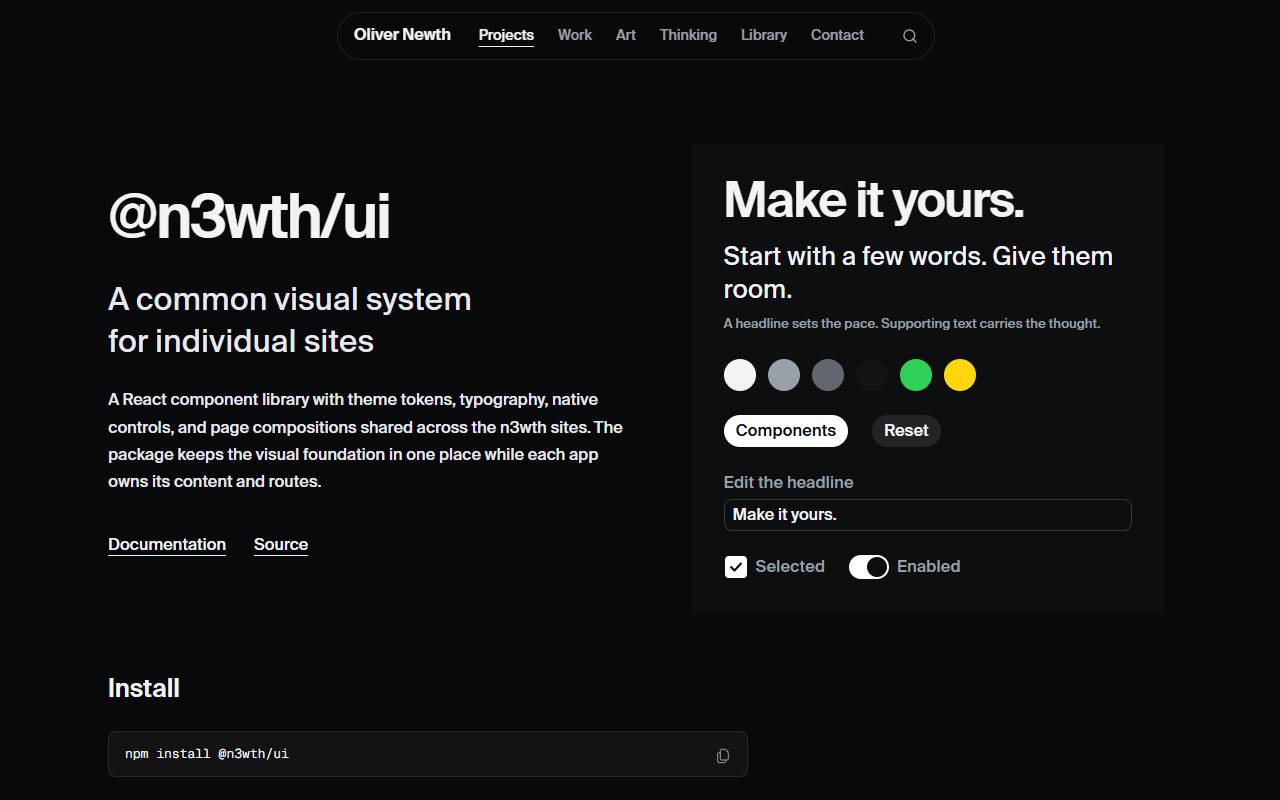Click the 'Make it yours.' preview headline
This screenshot has height=800, width=1280.
click(874, 199)
